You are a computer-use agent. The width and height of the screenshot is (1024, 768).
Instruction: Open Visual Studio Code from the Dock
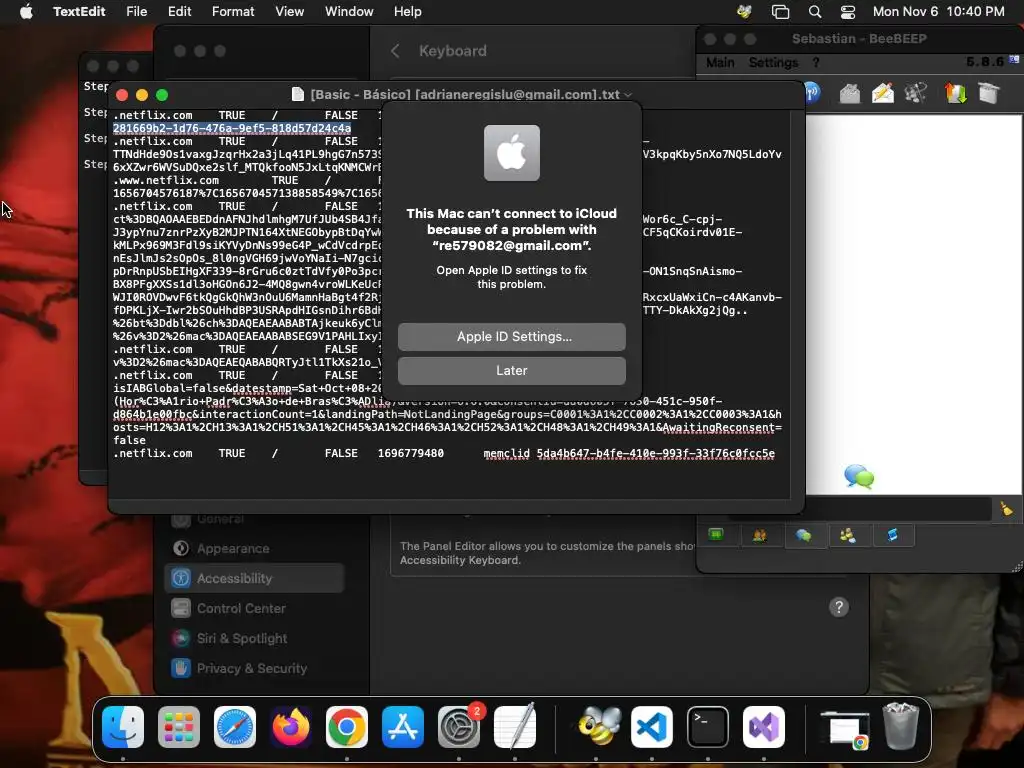(x=652, y=726)
